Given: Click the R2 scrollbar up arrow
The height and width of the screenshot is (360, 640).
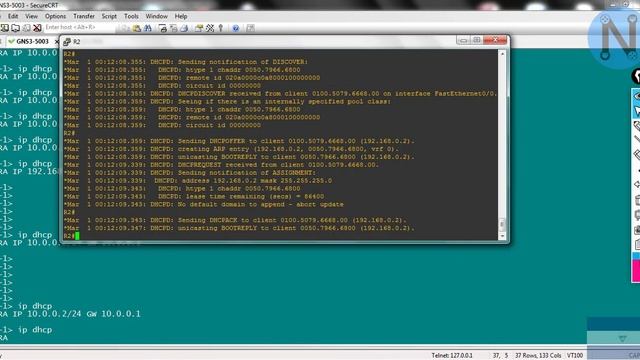Looking at the screenshot, I should 502,54.
